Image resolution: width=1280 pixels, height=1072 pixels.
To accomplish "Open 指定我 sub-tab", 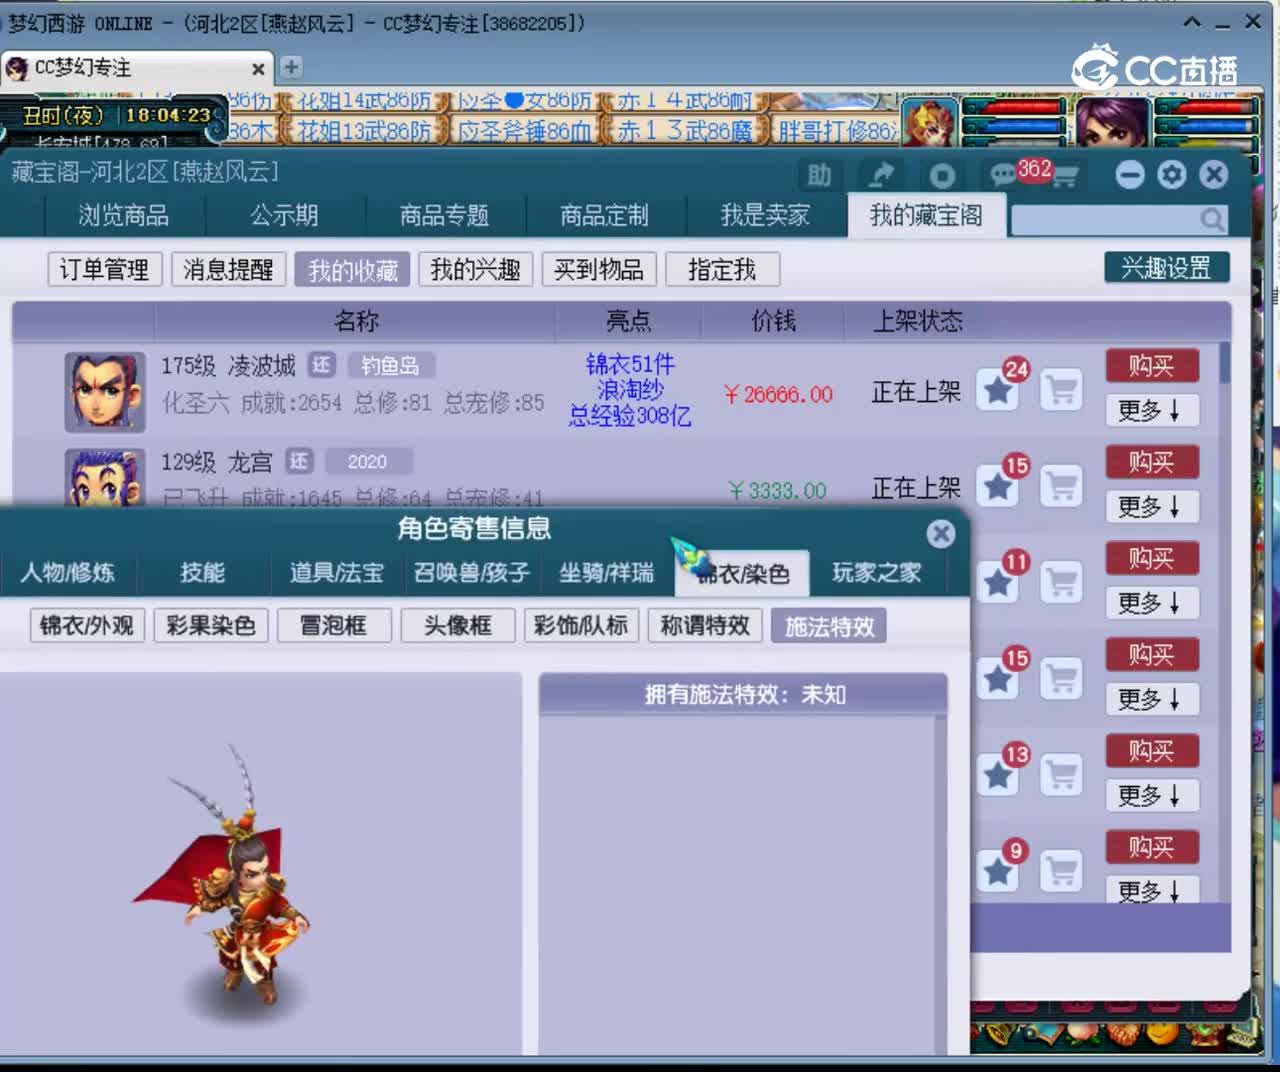I will 722,269.
